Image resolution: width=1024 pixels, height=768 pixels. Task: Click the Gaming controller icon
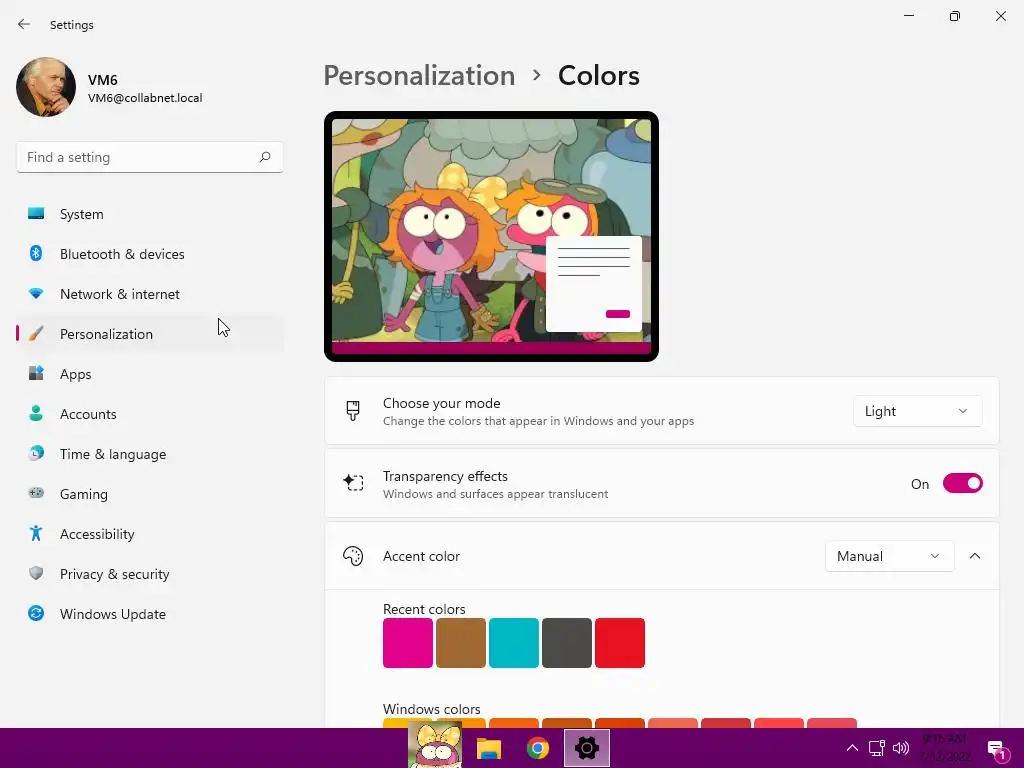click(36, 493)
